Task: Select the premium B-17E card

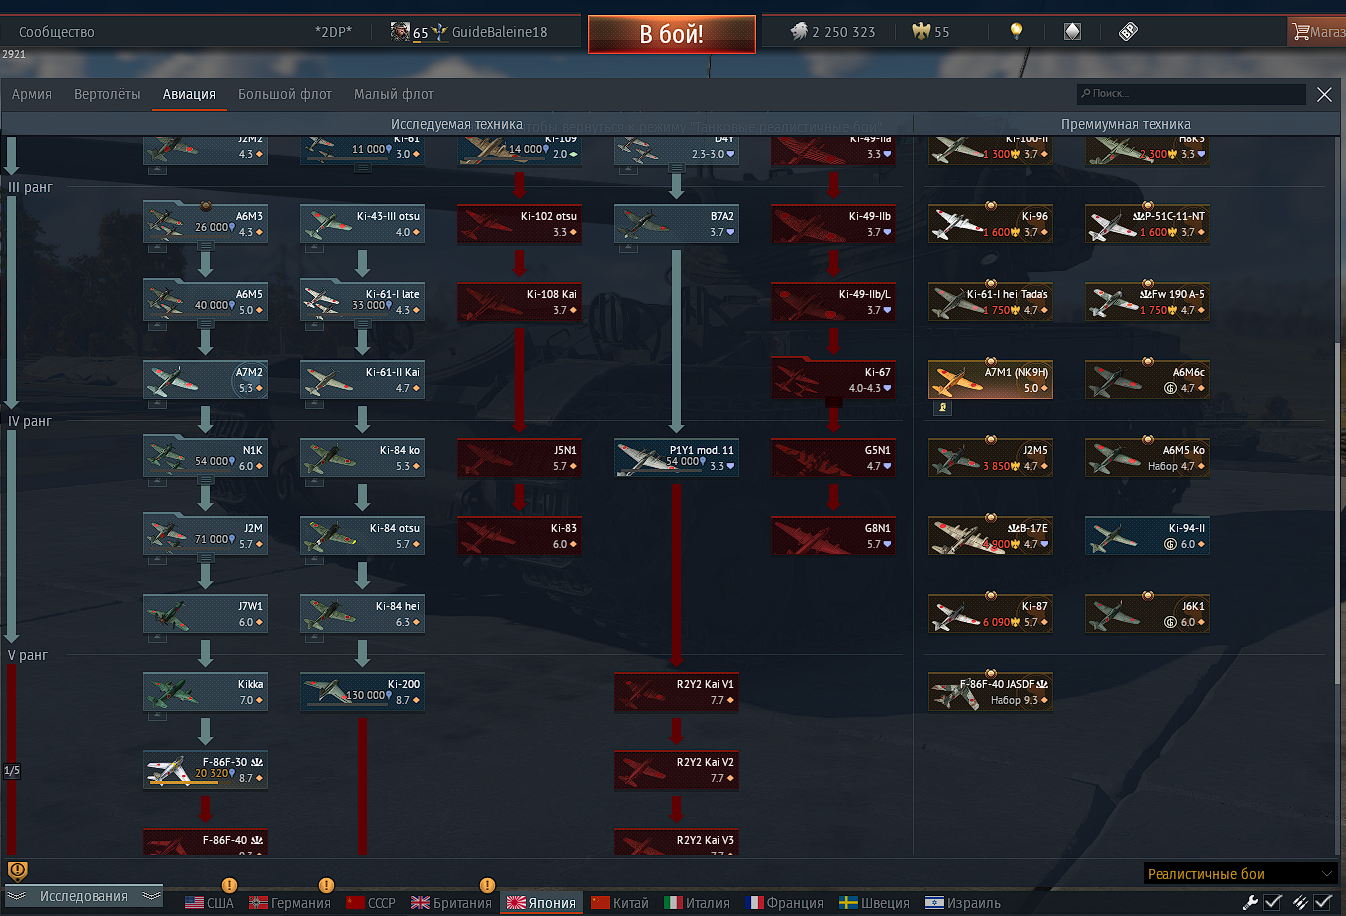Action: pyautogui.click(x=990, y=535)
